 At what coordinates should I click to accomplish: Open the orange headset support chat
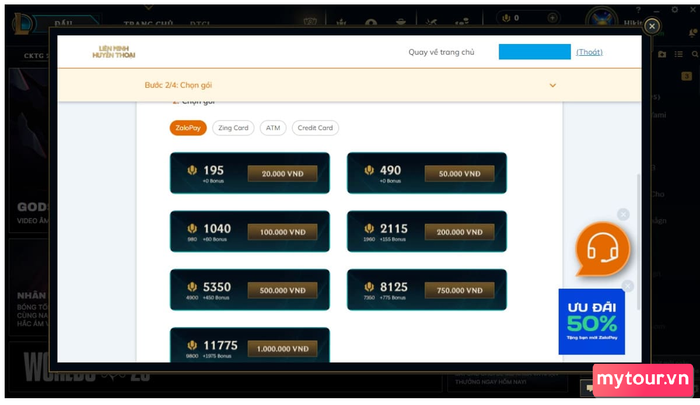click(x=602, y=250)
